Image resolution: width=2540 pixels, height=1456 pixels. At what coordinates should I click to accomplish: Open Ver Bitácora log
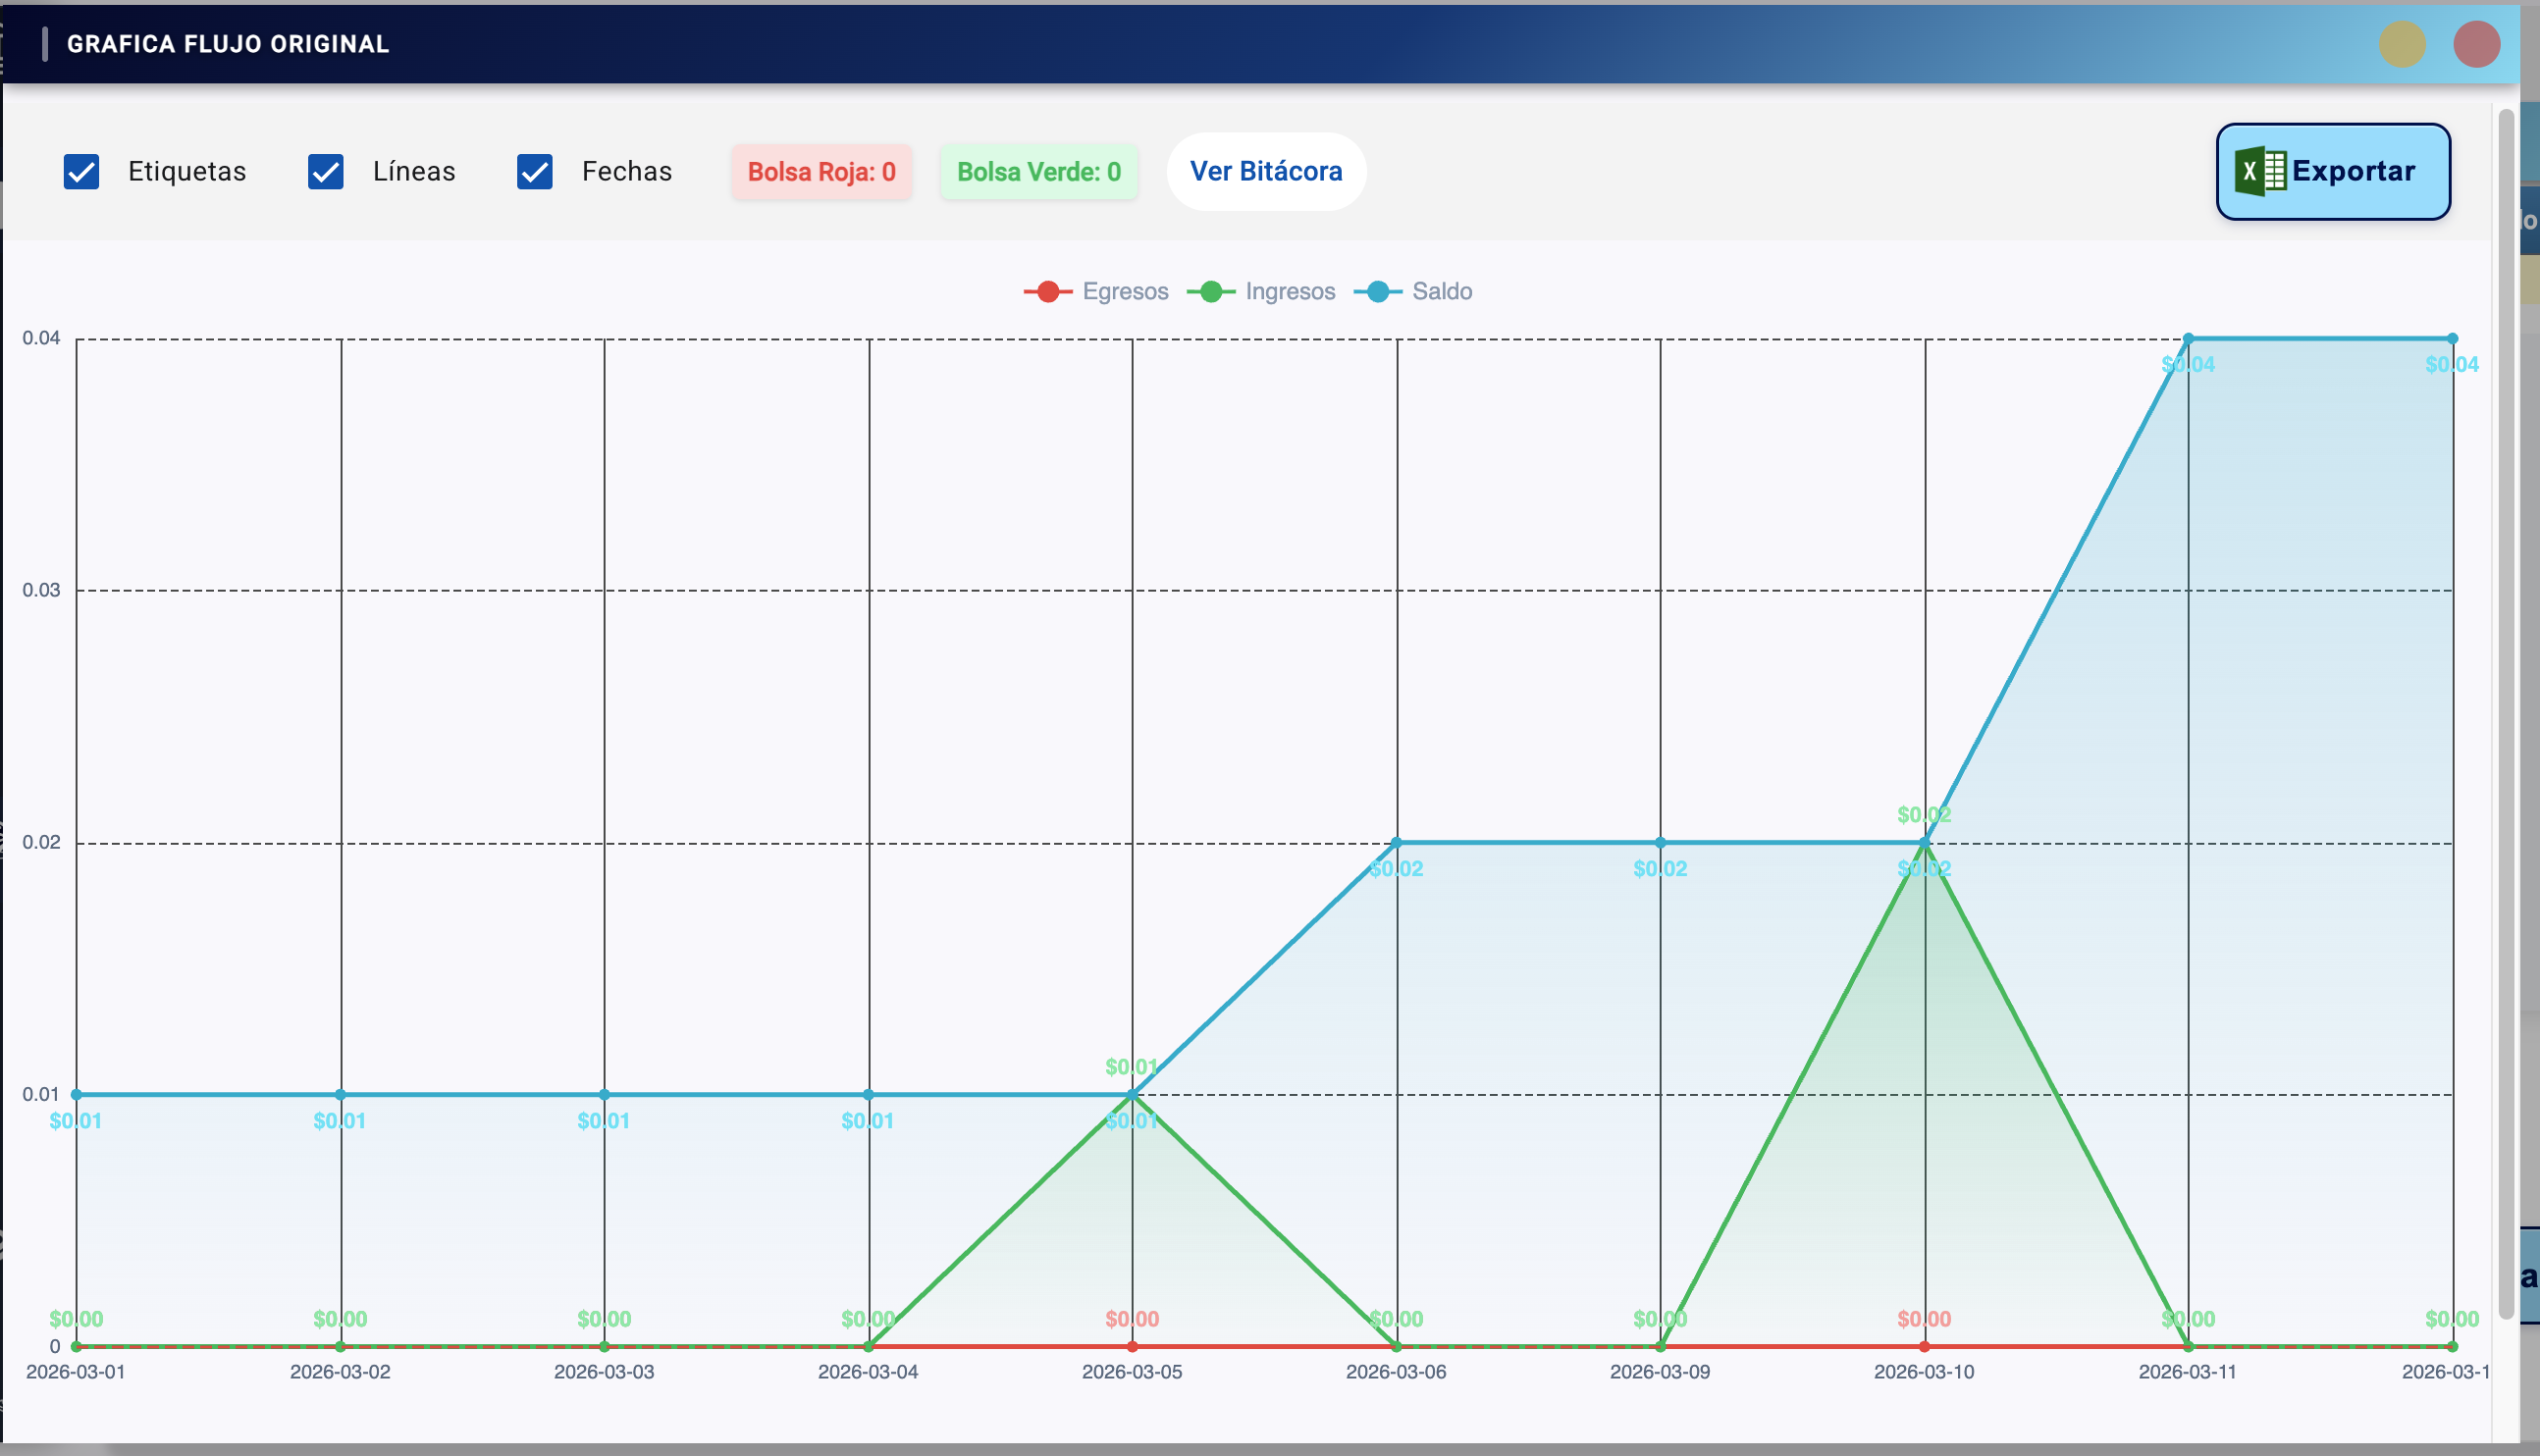pyautogui.click(x=1265, y=171)
